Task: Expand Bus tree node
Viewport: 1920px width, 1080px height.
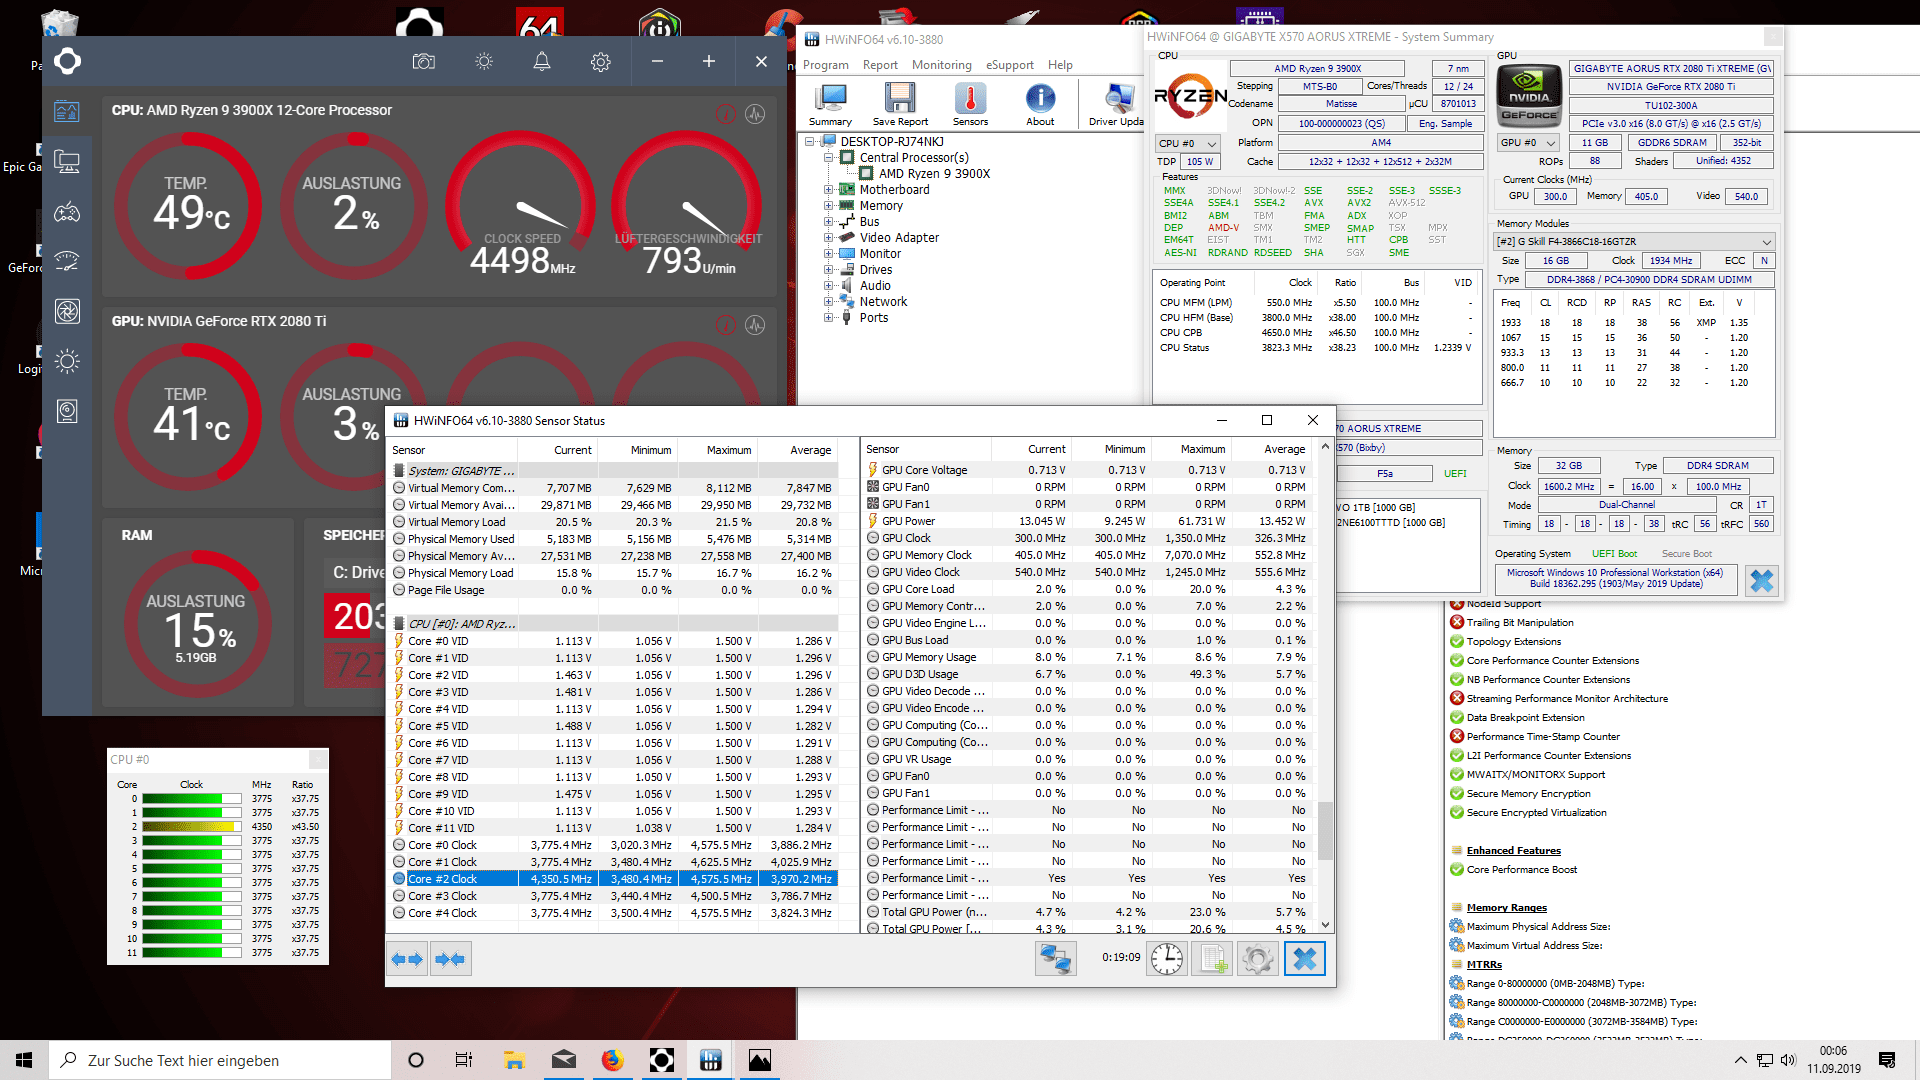Action: pos(828,222)
